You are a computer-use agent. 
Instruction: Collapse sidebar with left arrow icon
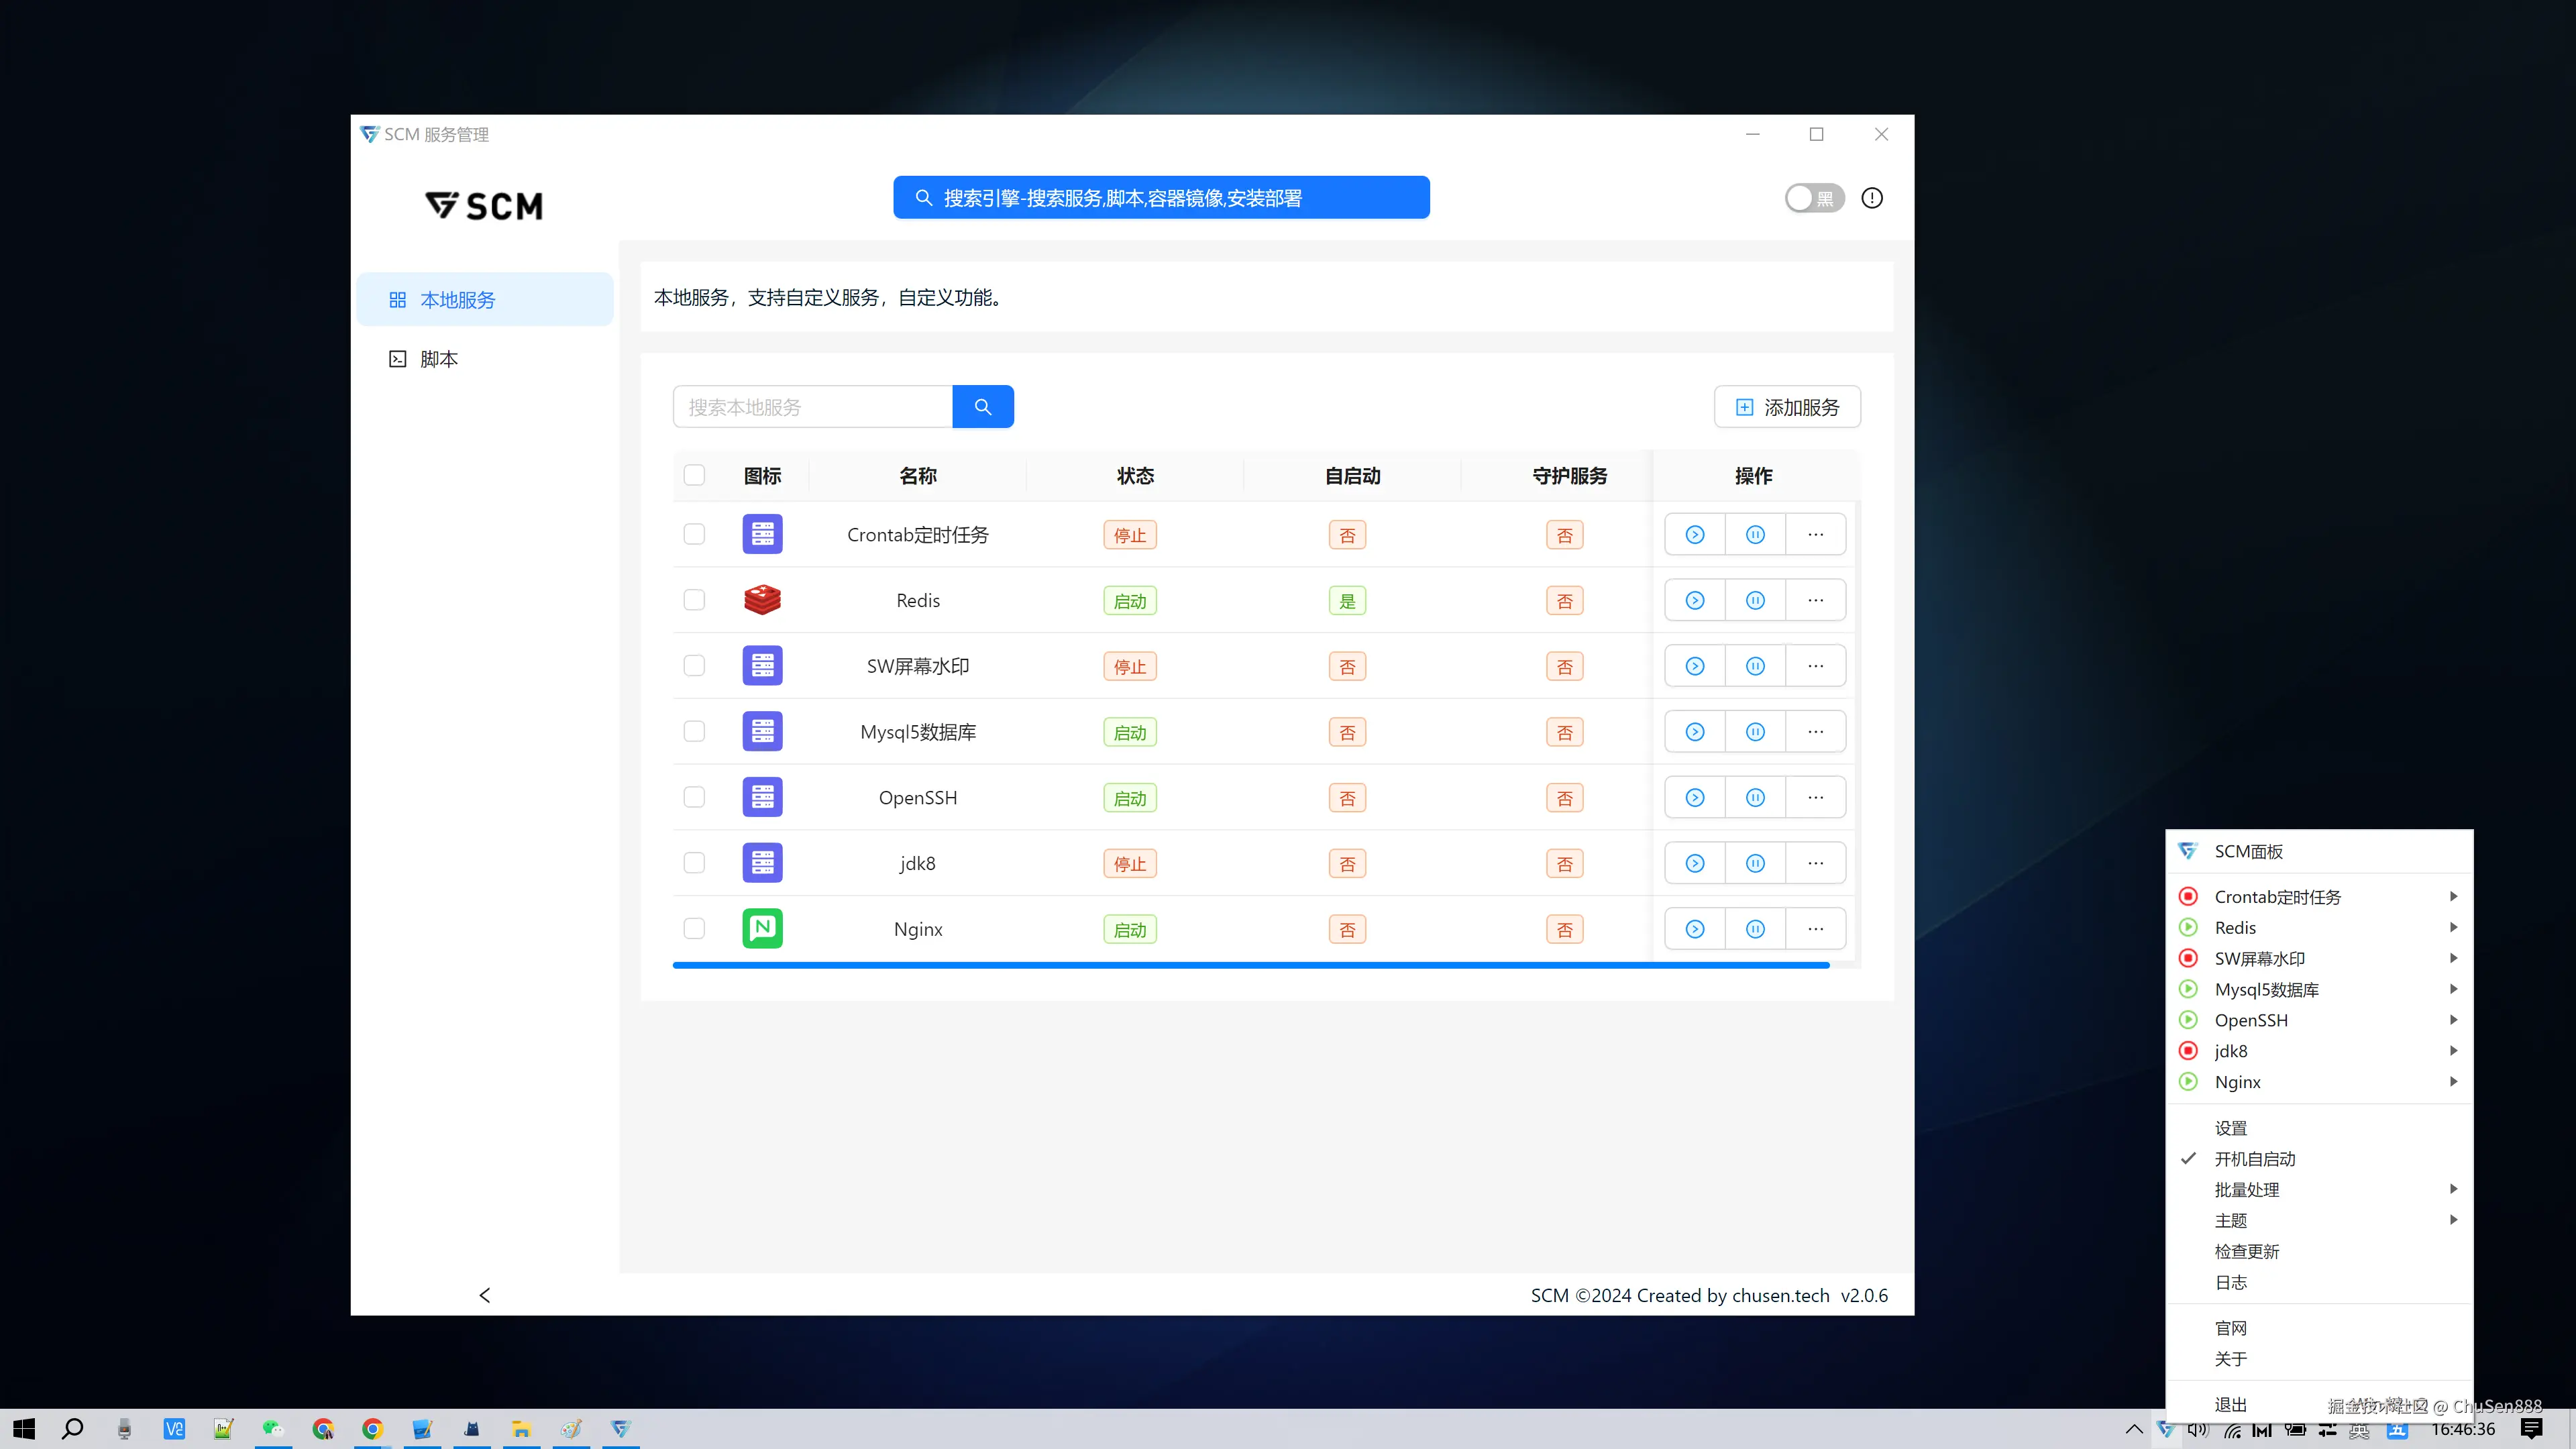pyautogui.click(x=485, y=1295)
